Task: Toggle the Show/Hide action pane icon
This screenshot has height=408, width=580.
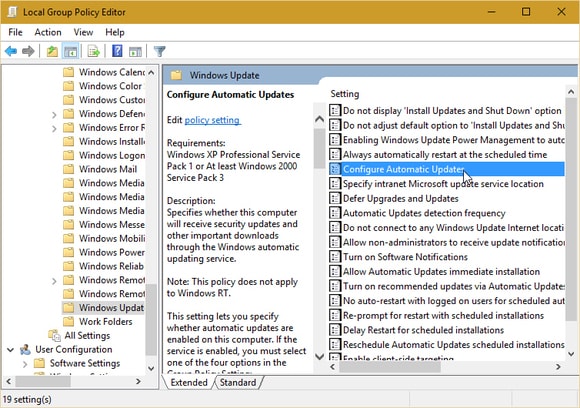Action: (x=135, y=51)
